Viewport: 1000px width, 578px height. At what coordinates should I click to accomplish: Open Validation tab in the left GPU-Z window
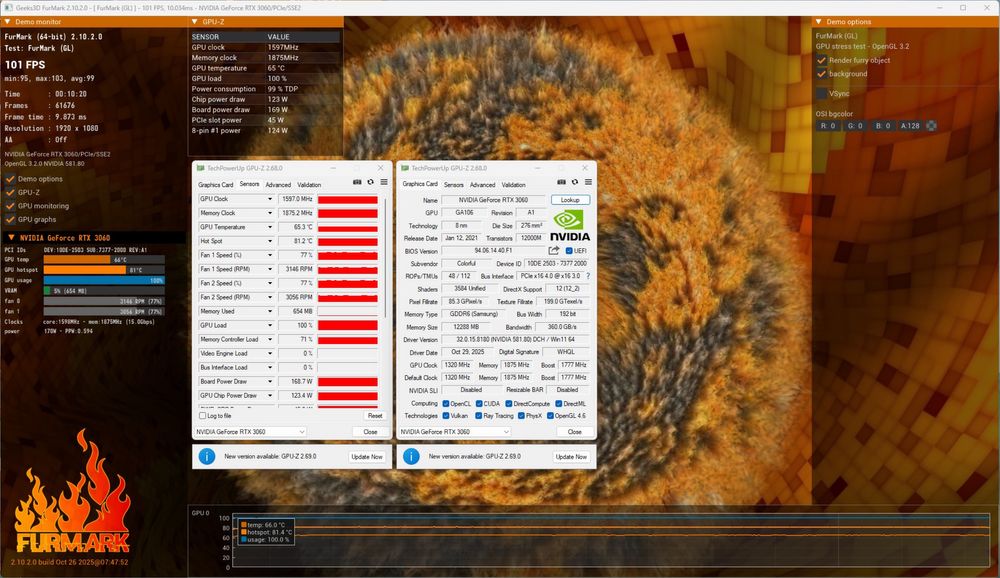(309, 185)
